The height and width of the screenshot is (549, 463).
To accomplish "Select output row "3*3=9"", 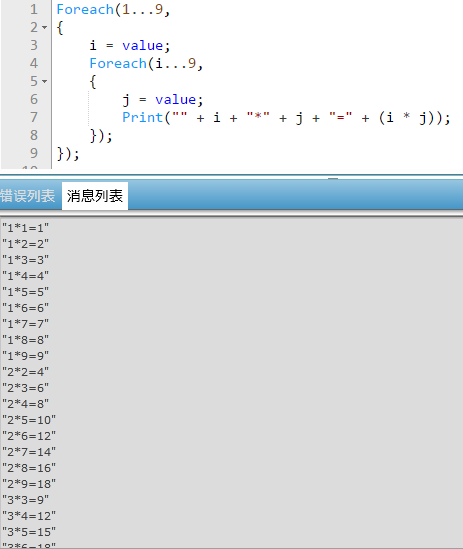I will click(26, 500).
